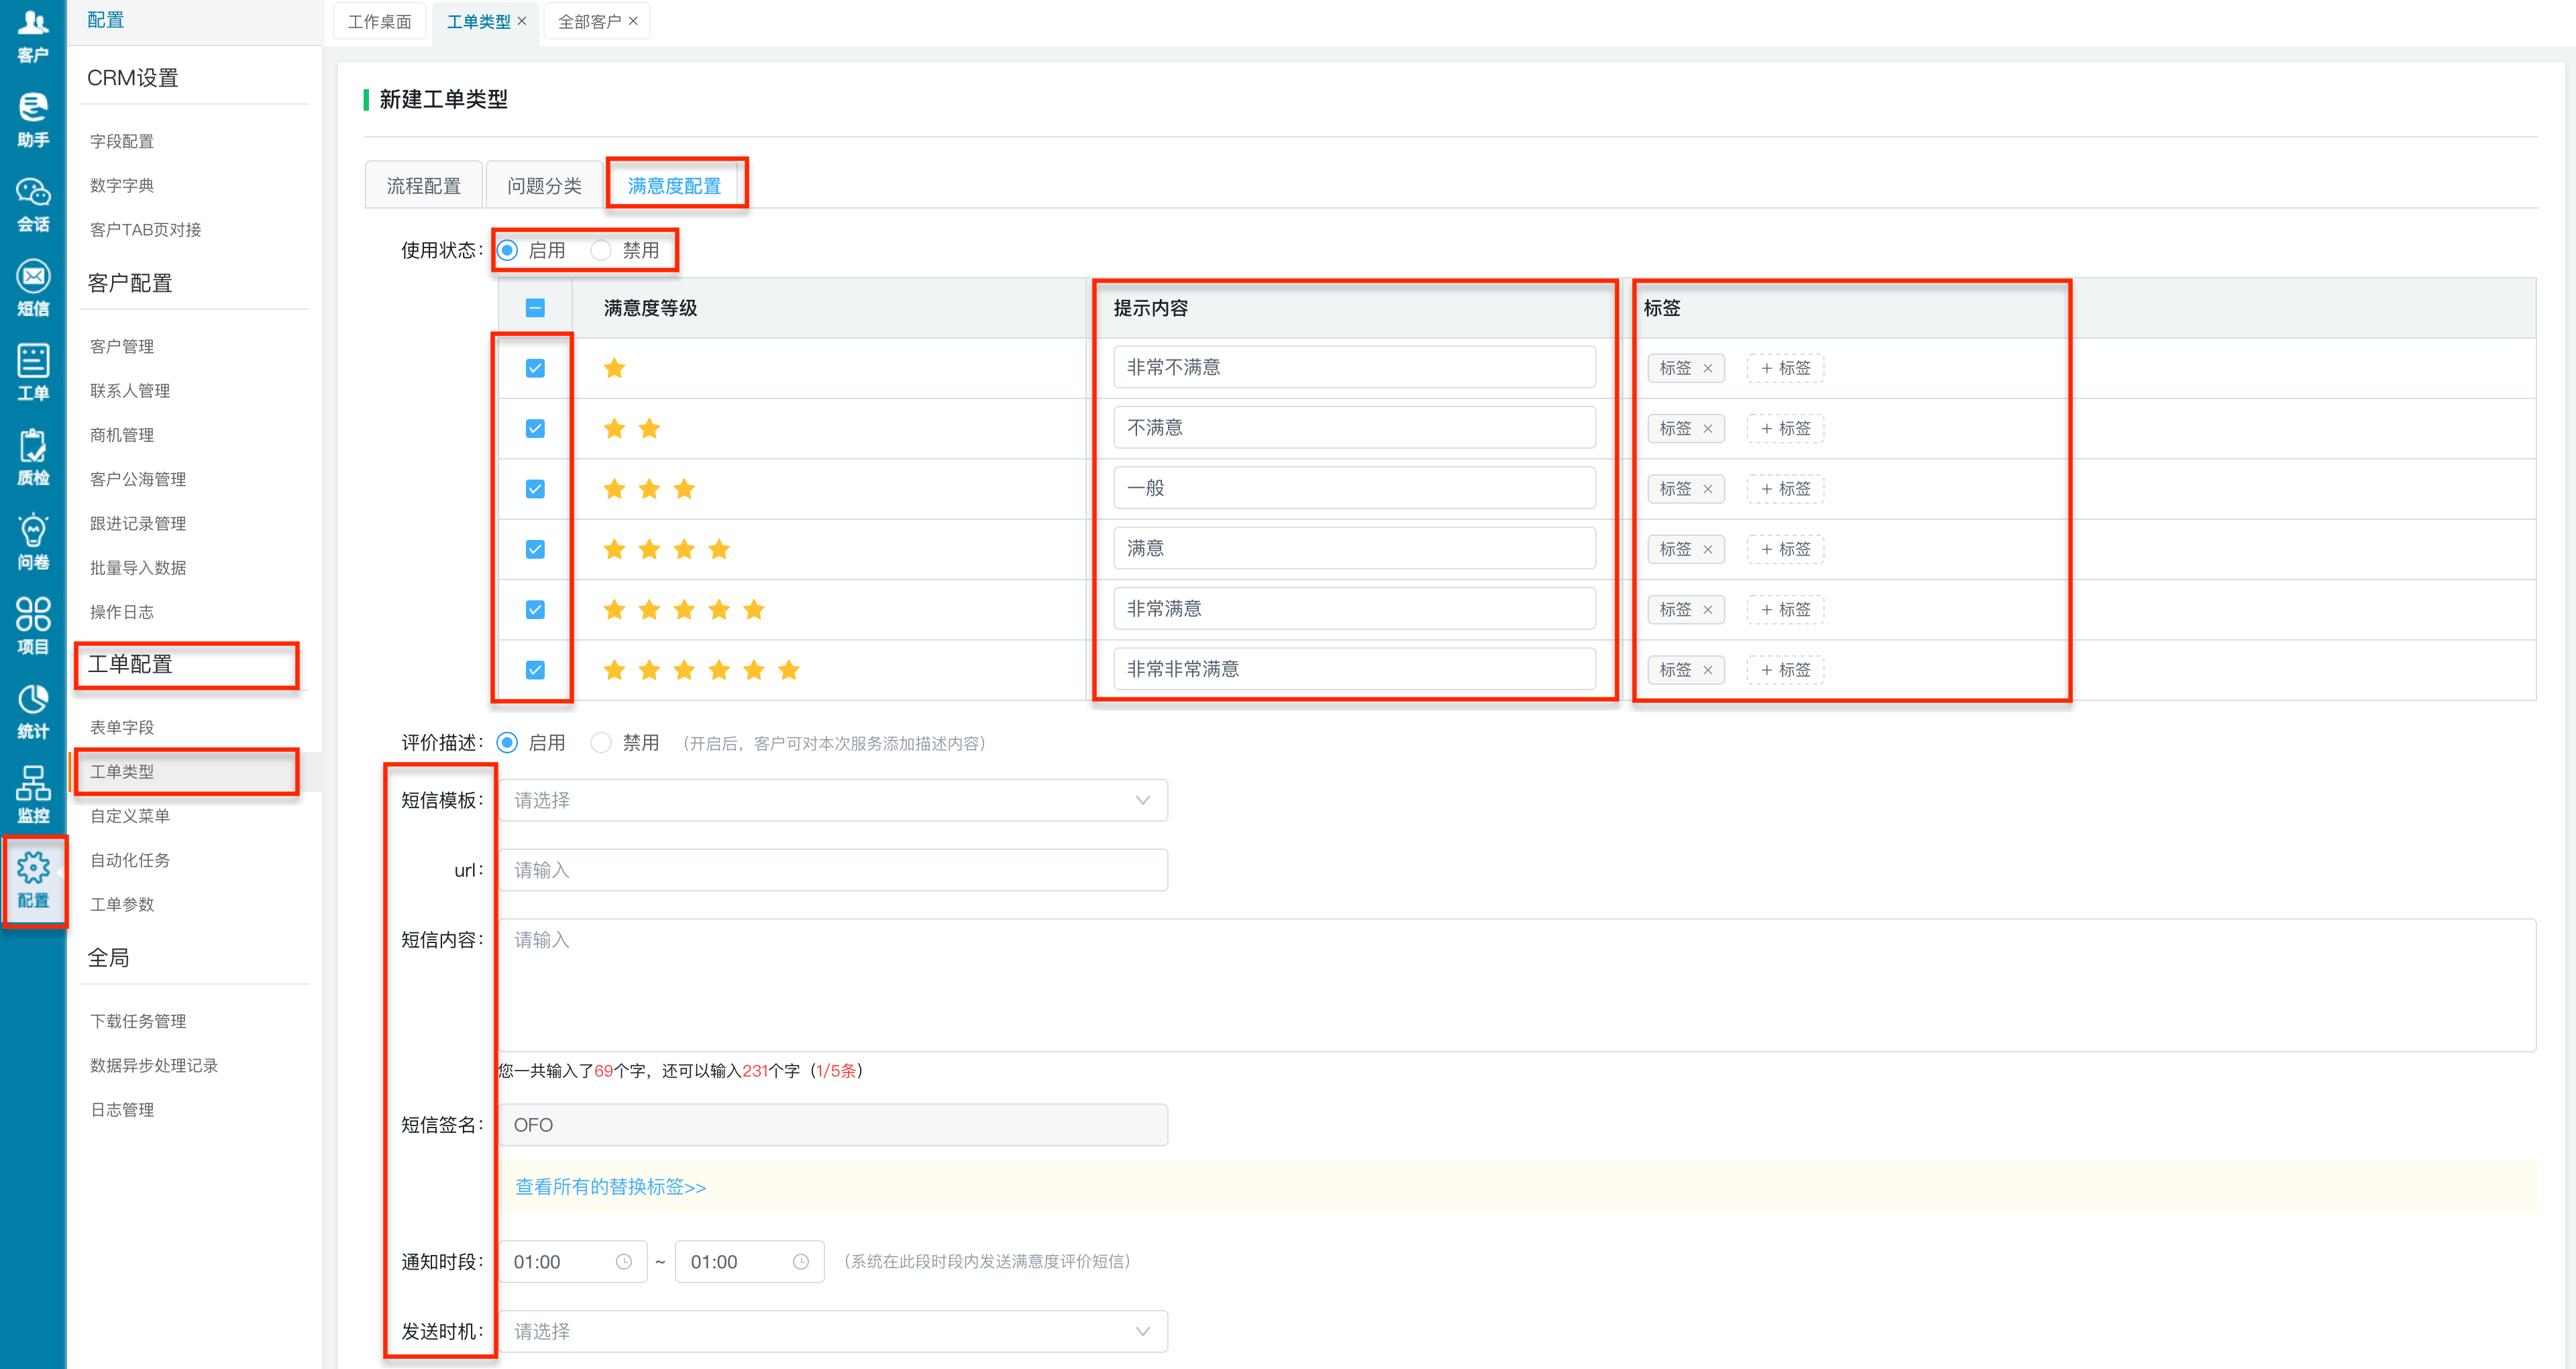
Task: Add a tag in the 非常非常满意 row
Action: pyautogui.click(x=1785, y=670)
